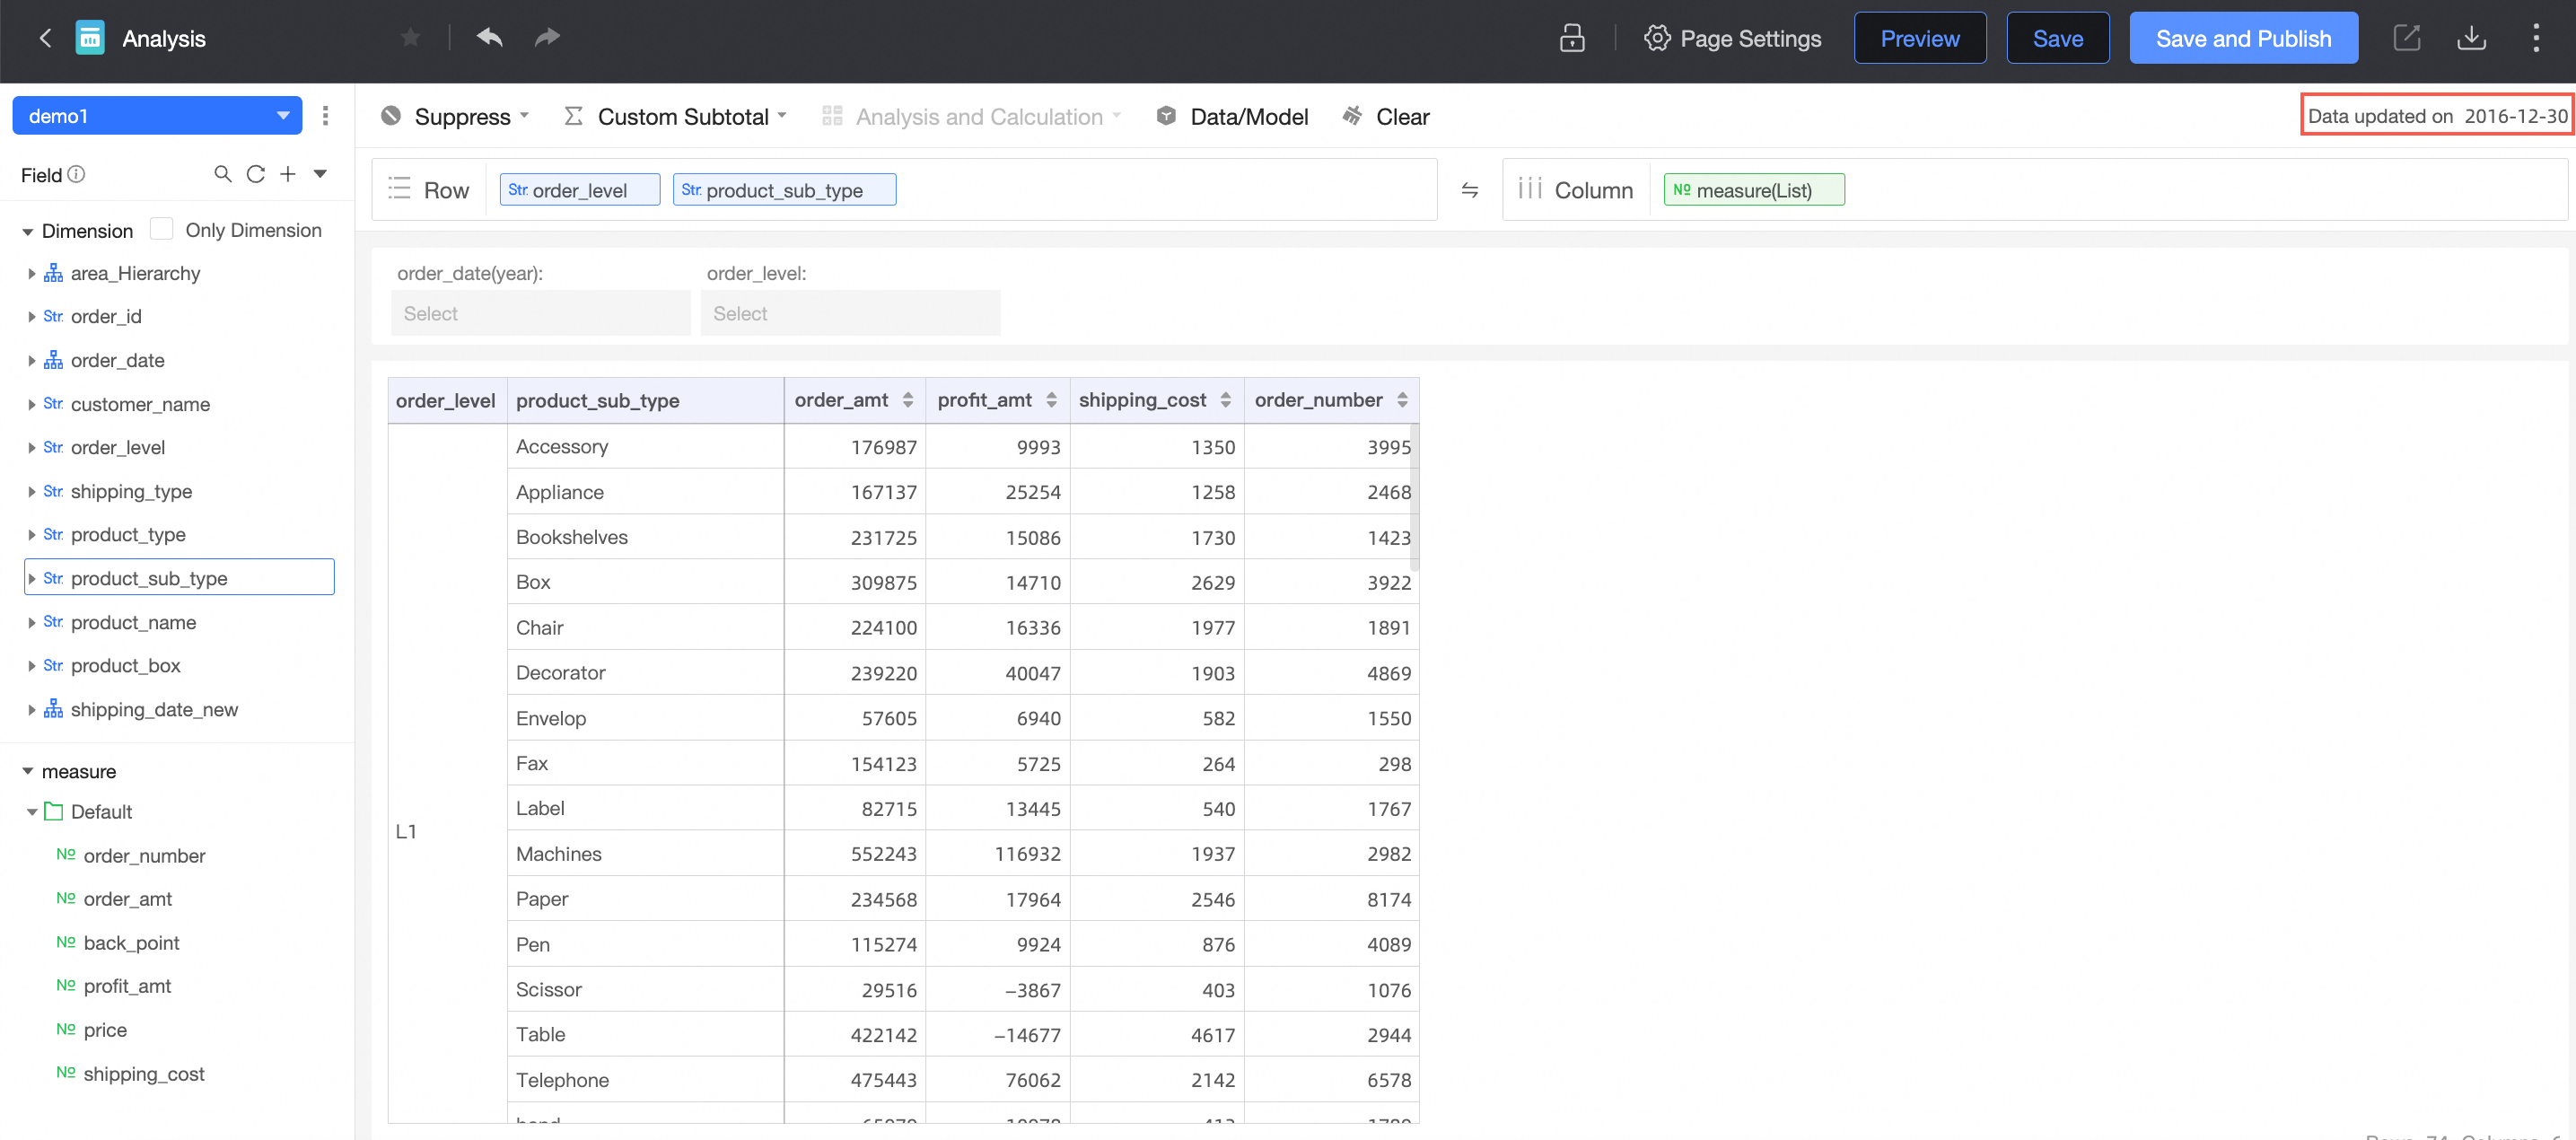Click the redo arrow icon
2576x1140 pixels.
click(547, 38)
